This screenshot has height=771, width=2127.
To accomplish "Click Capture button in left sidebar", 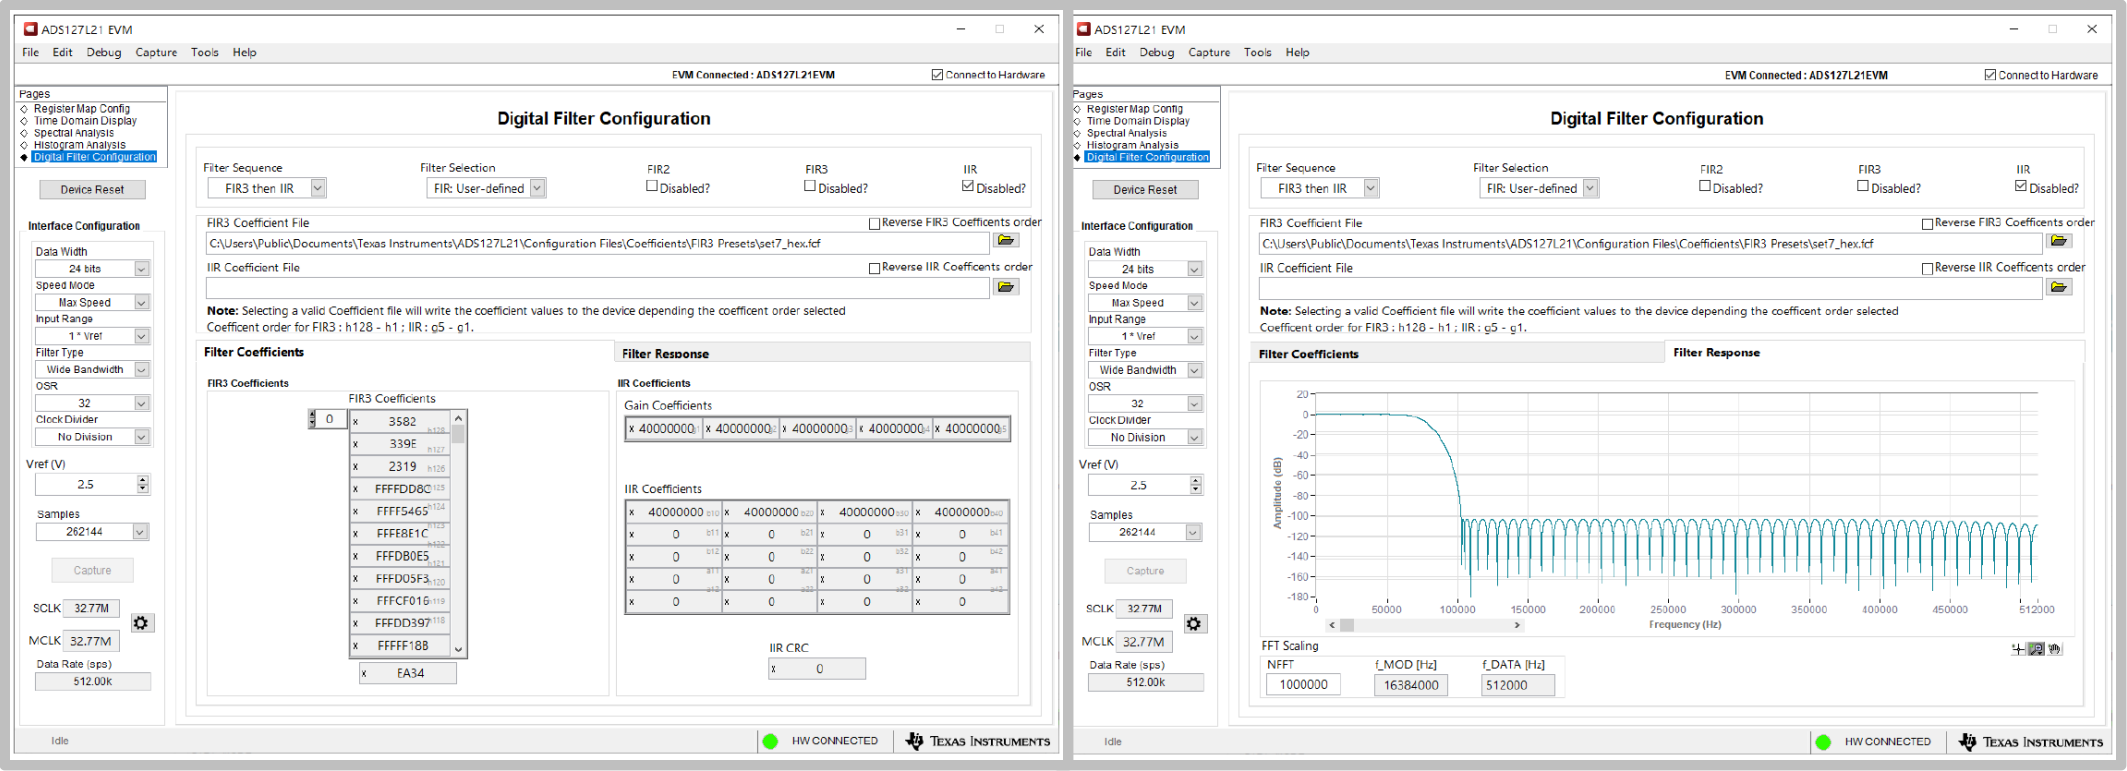I will [92, 570].
